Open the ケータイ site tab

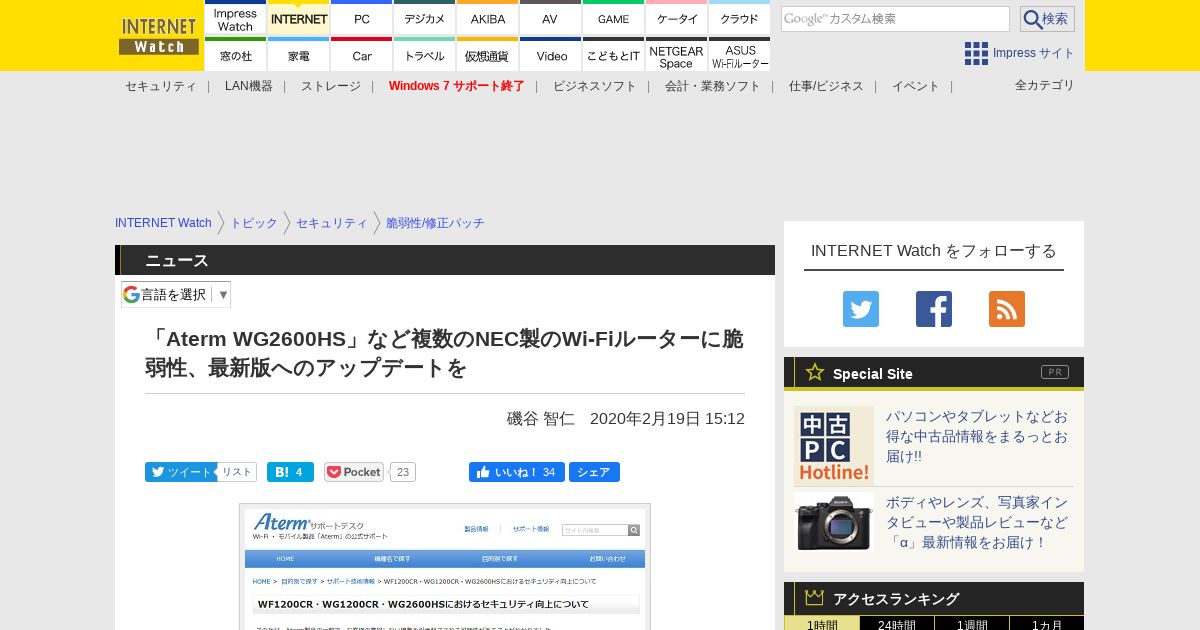pyautogui.click(x=677, y=18)
